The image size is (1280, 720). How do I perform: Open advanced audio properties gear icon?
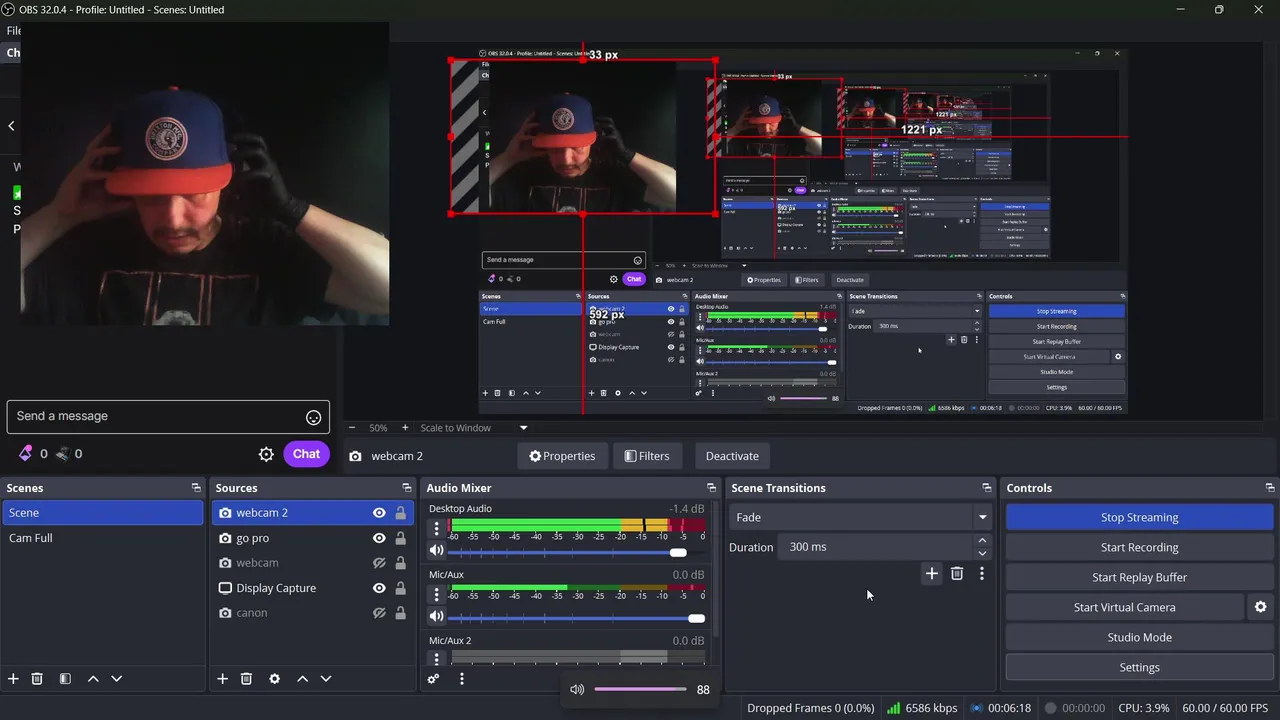tap(433, 679)
